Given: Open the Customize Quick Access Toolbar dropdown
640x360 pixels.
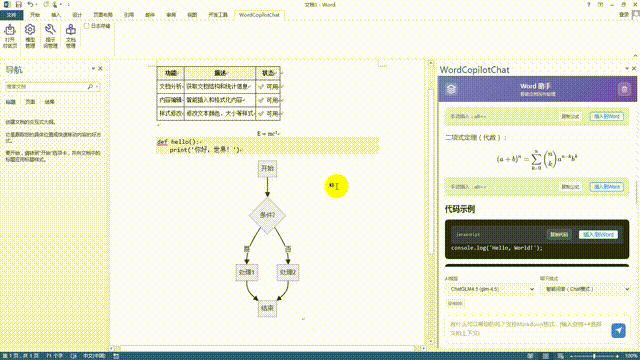Looking at the screenshot, I should [69, 4].
